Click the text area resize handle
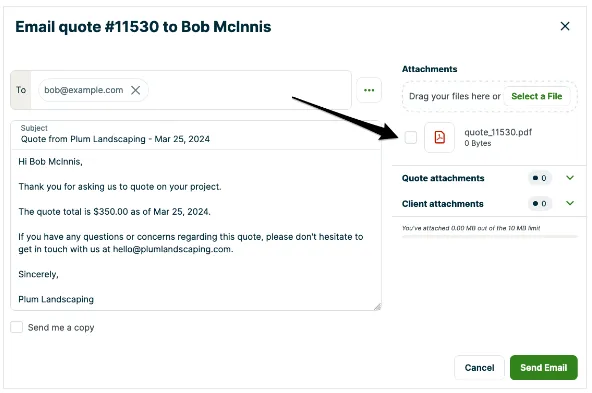 coord(377,307)
